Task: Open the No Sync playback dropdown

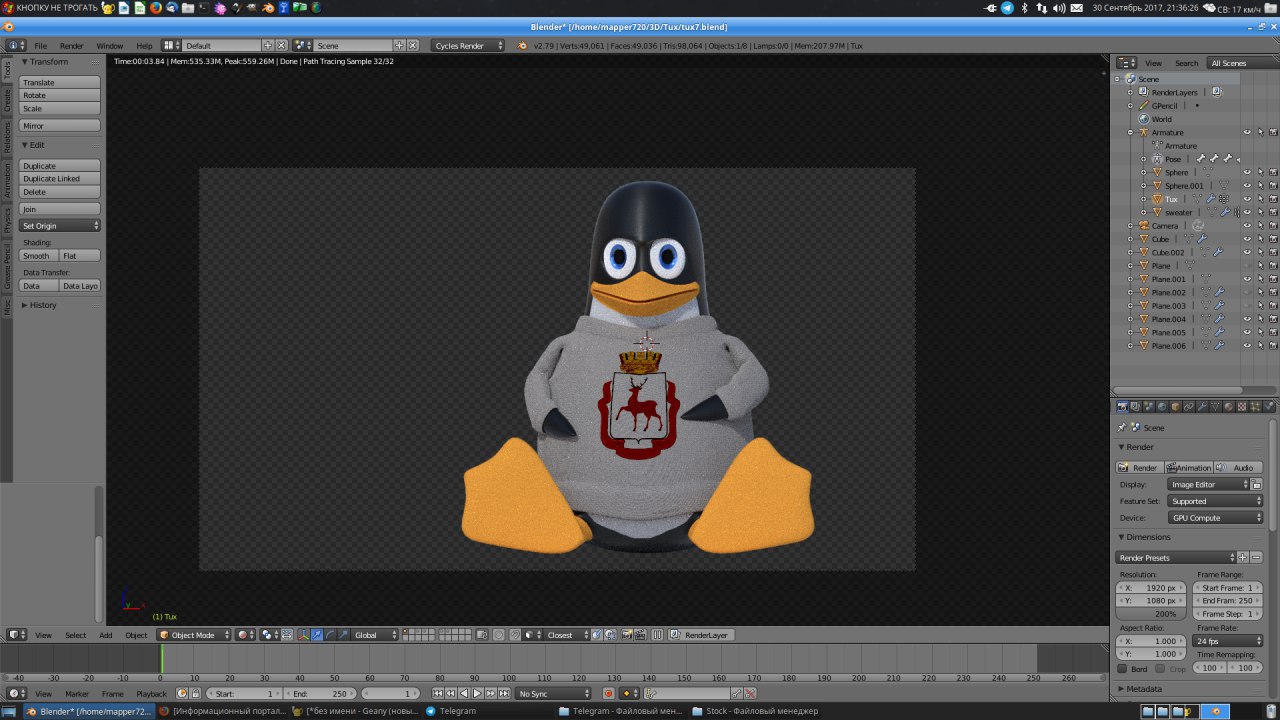Action: pos(553,693)
